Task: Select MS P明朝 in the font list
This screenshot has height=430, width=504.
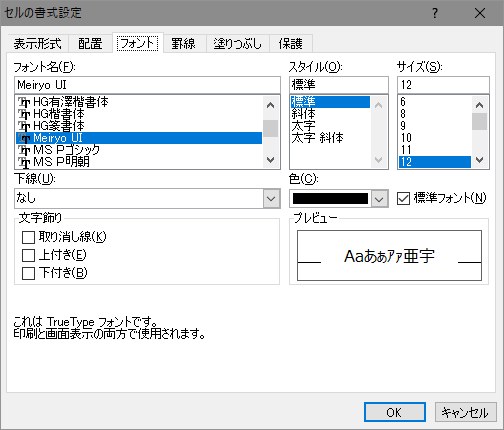Action: [x=139, y=162]
